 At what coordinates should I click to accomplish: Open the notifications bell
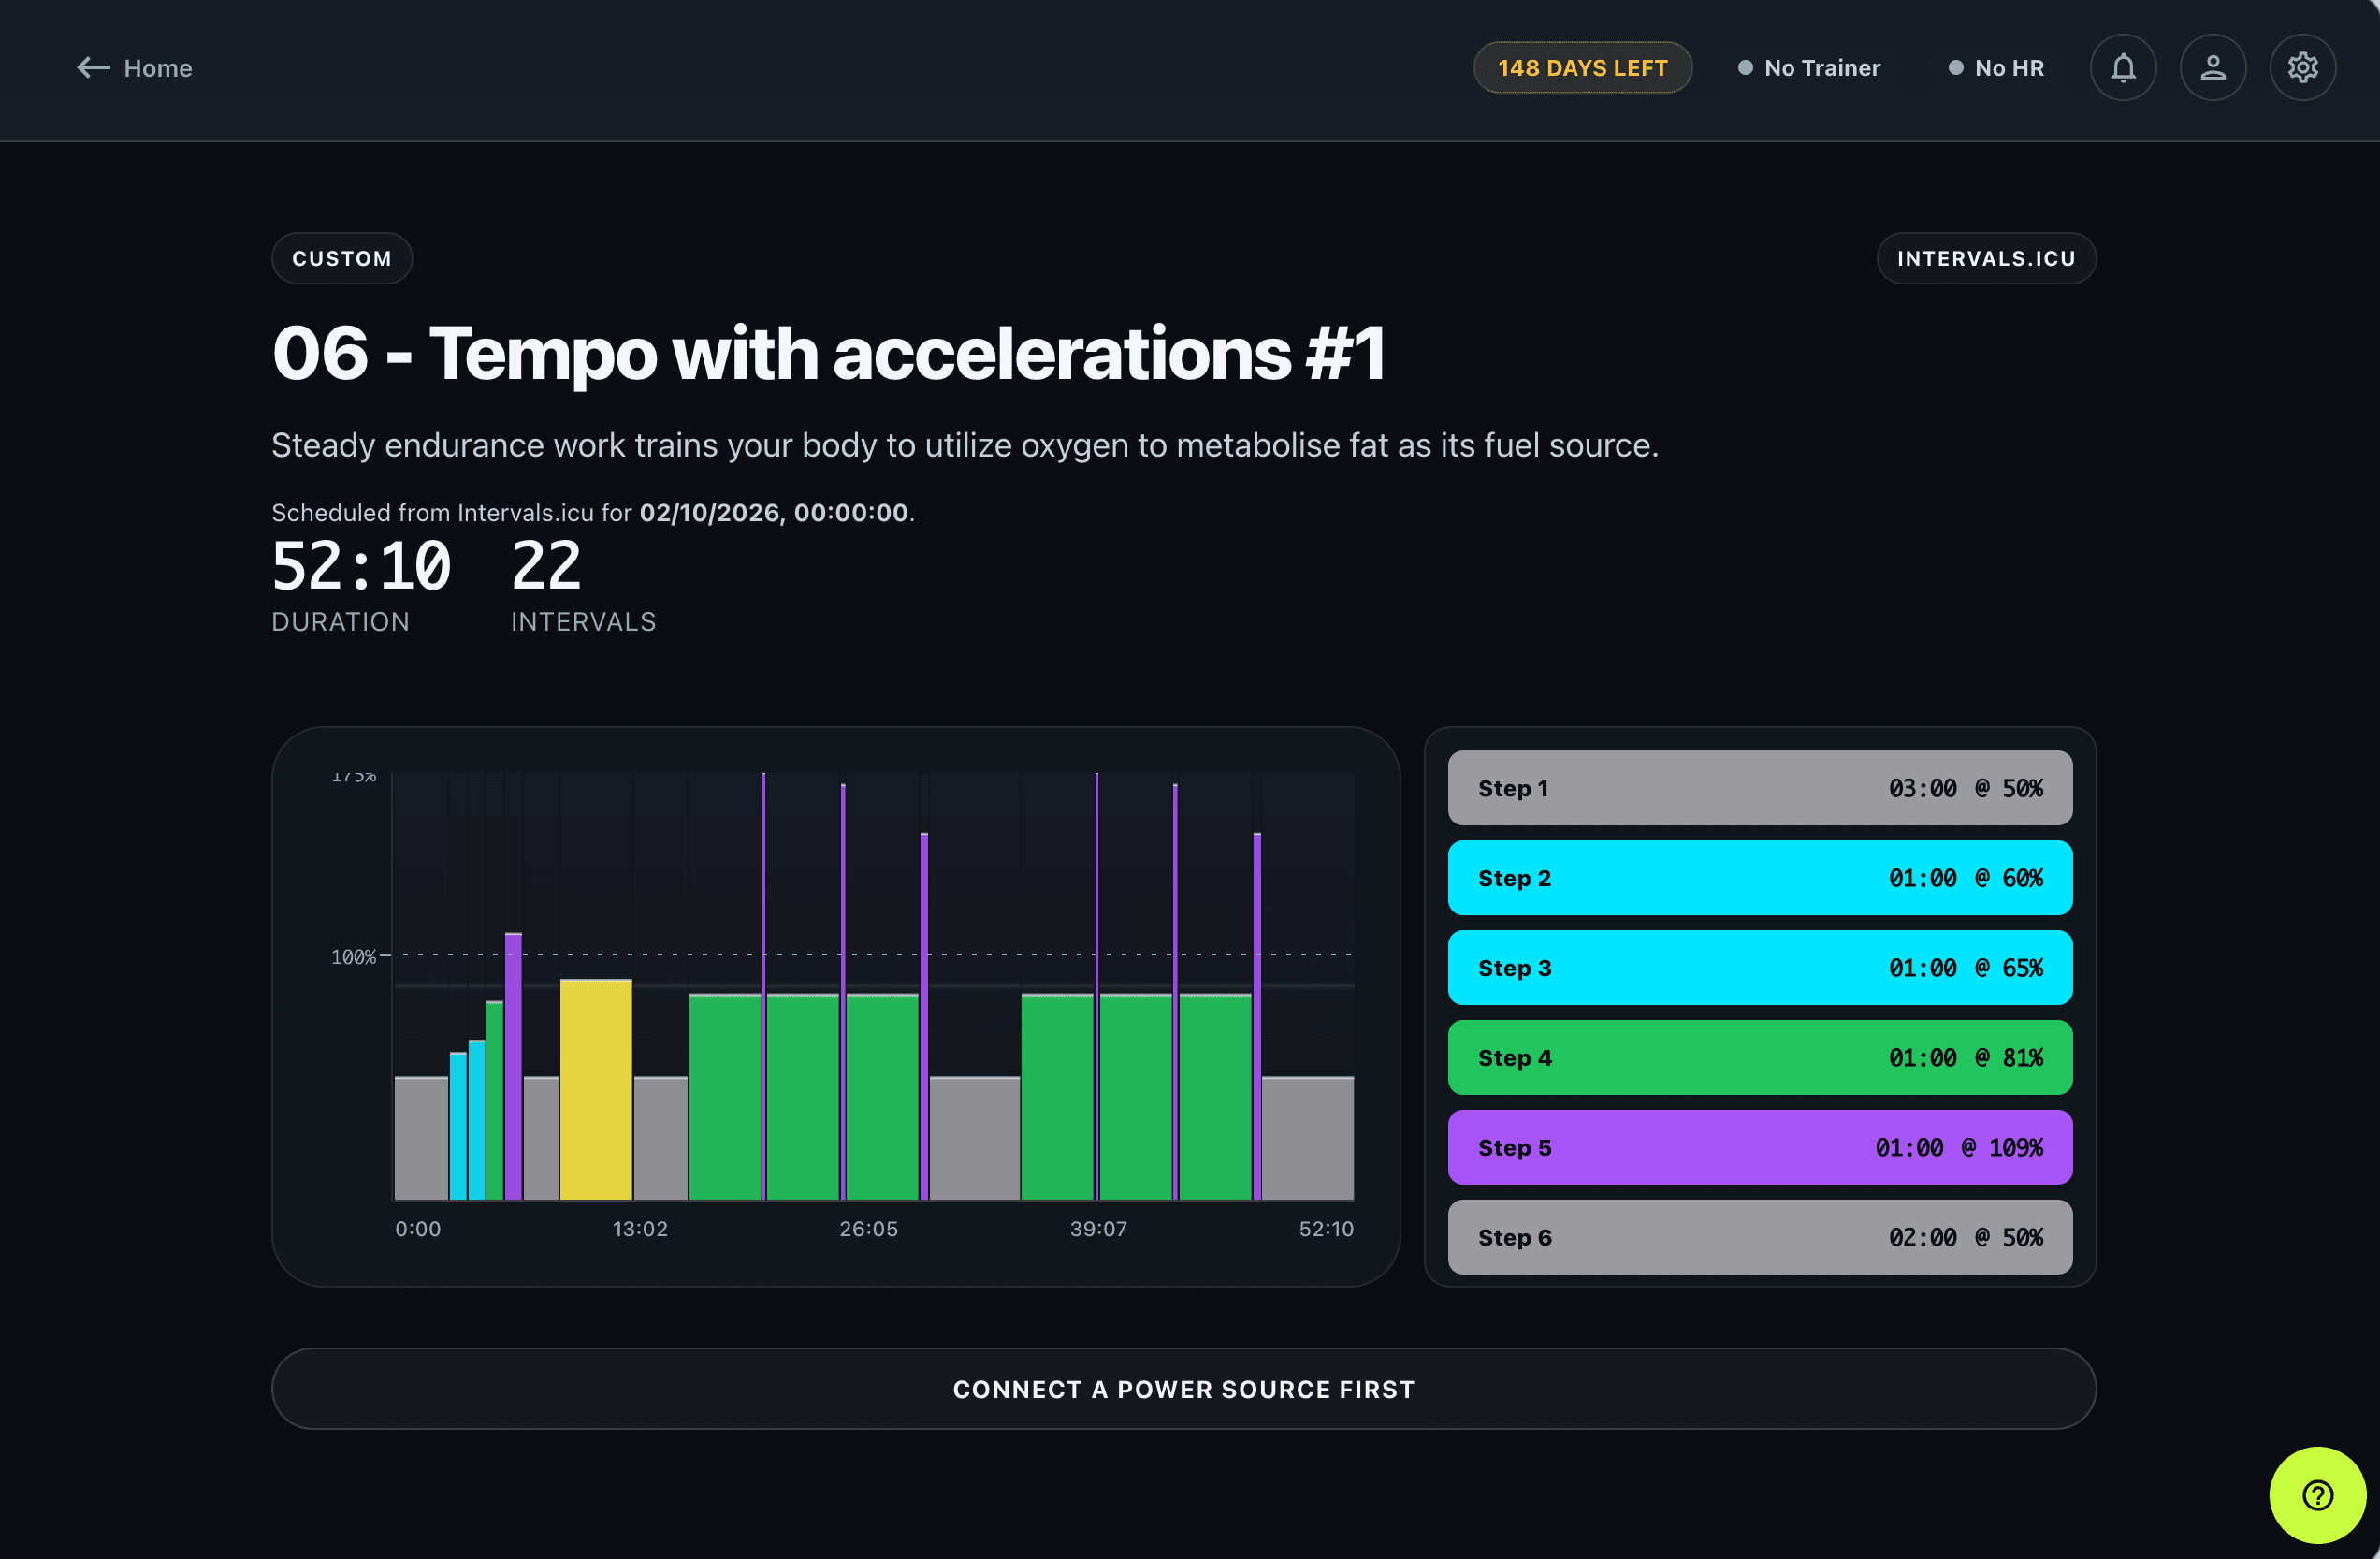pyautogui.click(x=2123, y=68)
